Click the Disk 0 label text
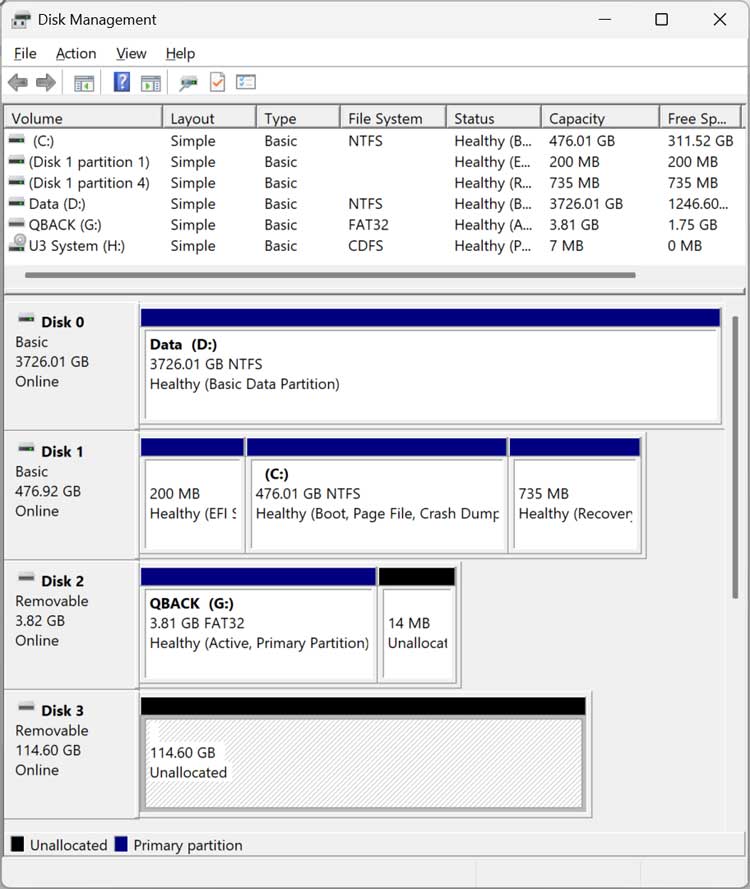Image resolution: width=750 pixels, height=889 pixels. 62,322
